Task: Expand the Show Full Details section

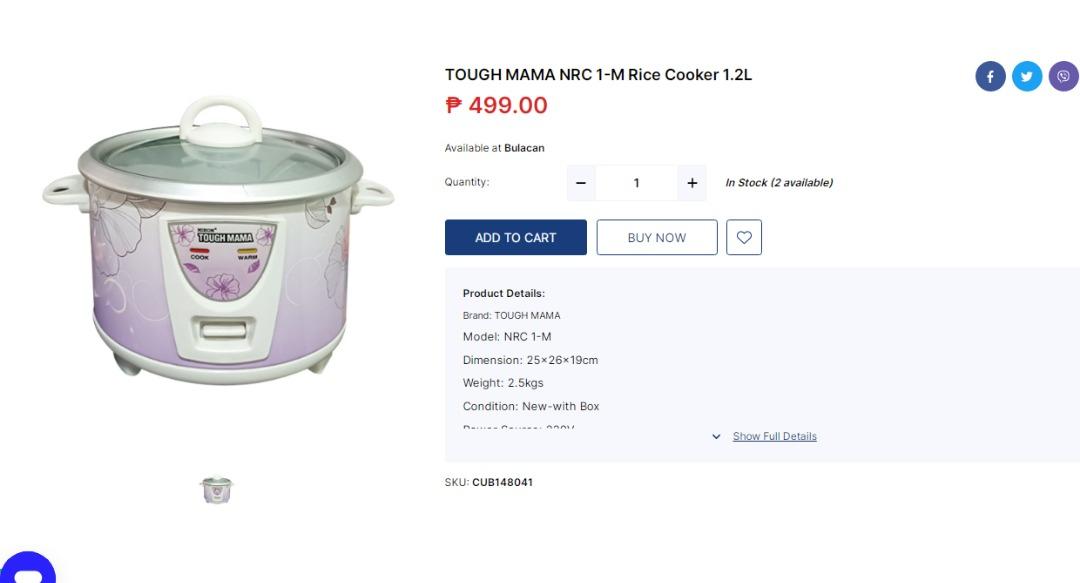Action: pos(774,436)
